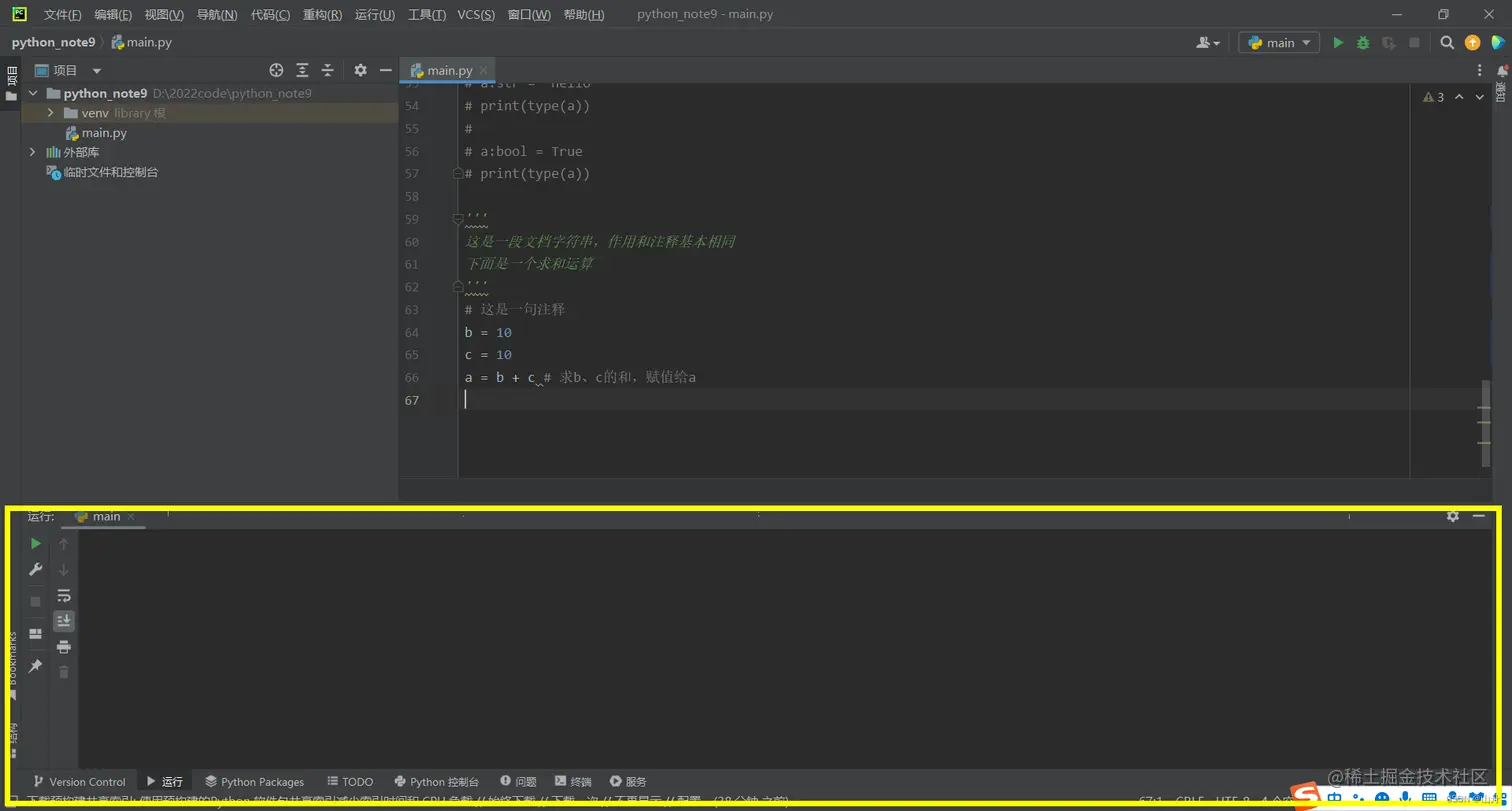Open the 视图(V) menu
Image resolution: width=1512 pixels, height=811 pixels.
[164, 15]
